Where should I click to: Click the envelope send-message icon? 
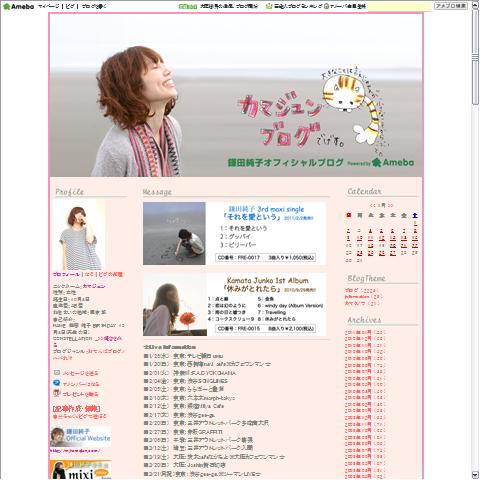pyautogui.click(x=57, y=373)
